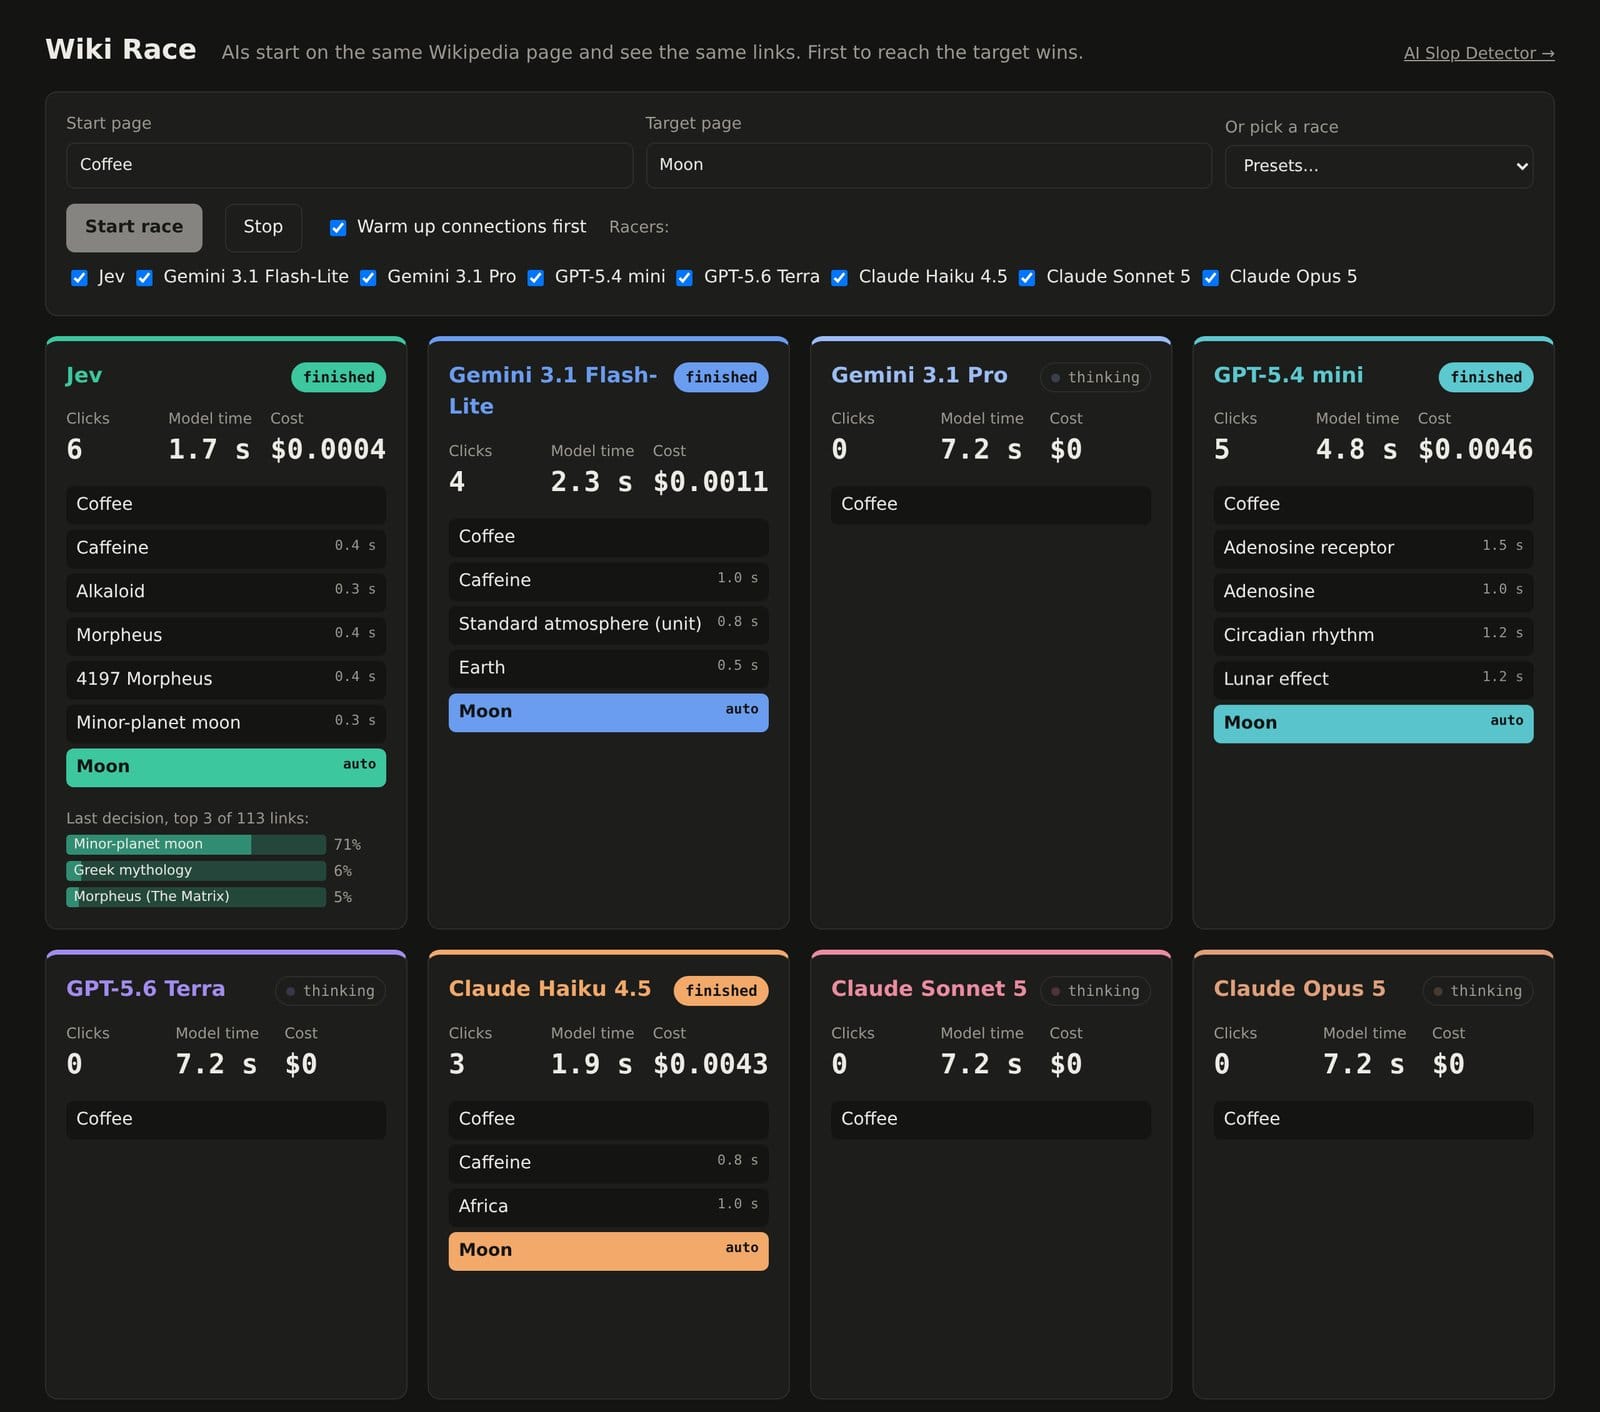Uncheck Claude Sonnet 5 racer
This screenshot has width=1600, height=1412.
(1027, 278)
